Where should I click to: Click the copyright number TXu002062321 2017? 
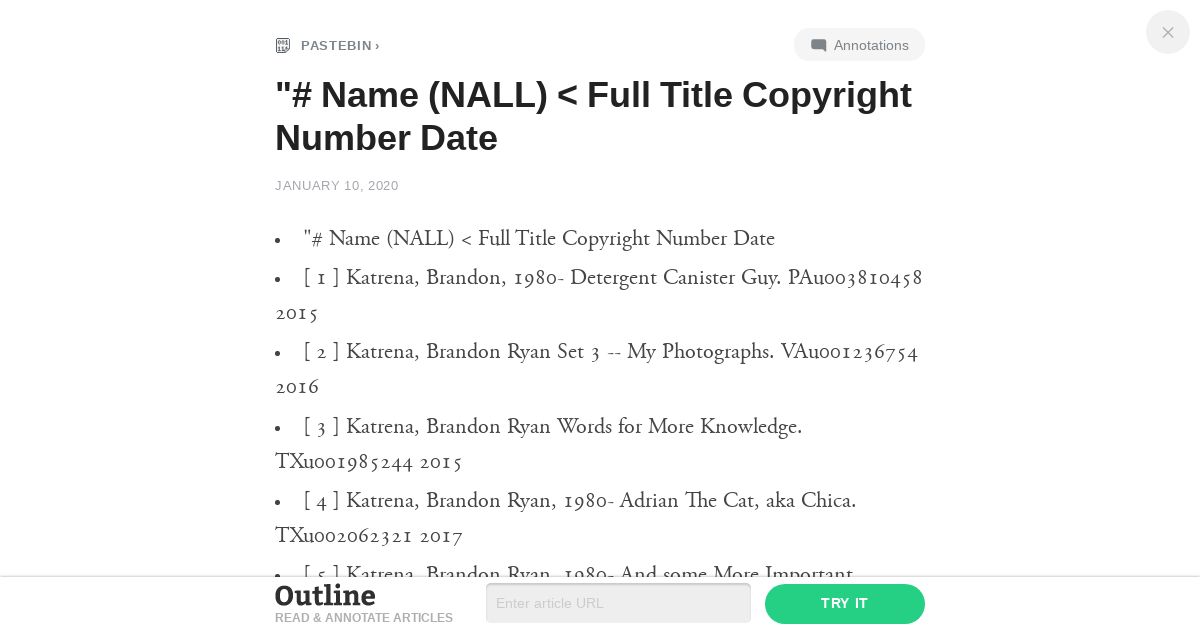pos(369,536)
